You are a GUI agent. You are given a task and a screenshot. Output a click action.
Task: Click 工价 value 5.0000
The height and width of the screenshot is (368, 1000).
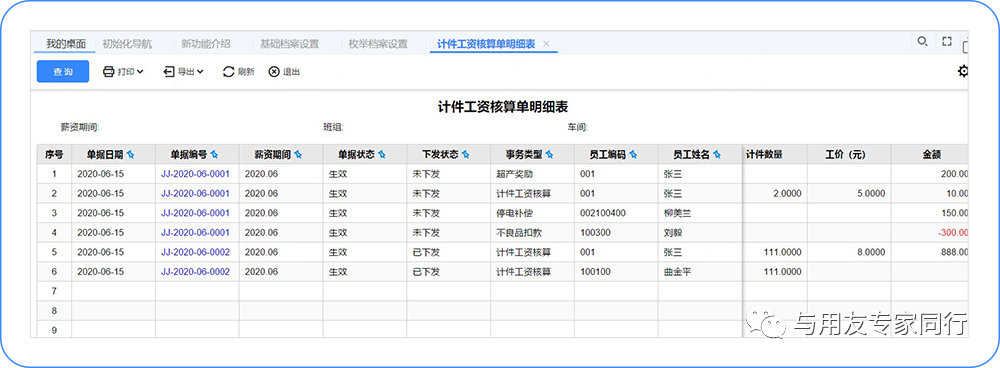[x=870, y=193]
